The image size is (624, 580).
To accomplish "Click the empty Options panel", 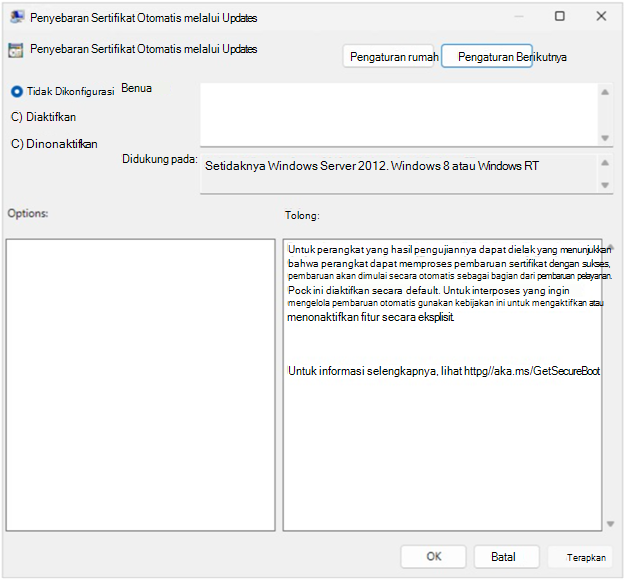I will [x=140, y=385].
